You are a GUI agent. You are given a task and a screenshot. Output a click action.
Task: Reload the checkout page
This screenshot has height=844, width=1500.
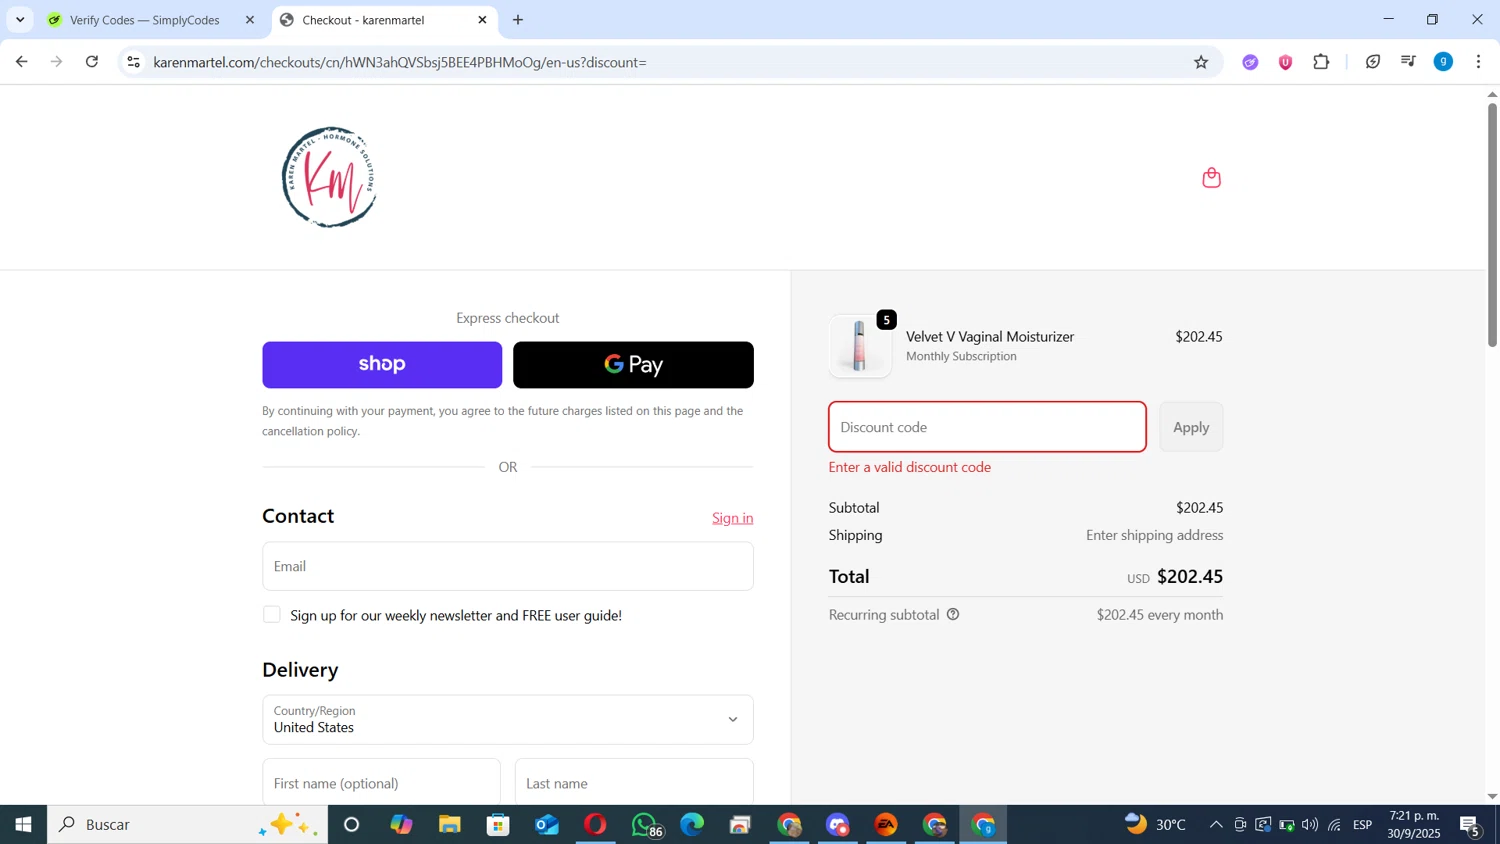[92, 62]
